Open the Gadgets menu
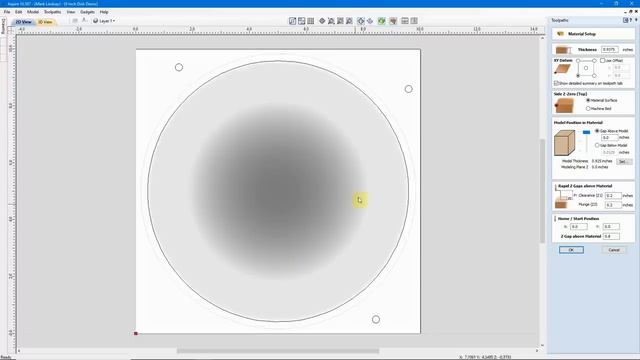This screenshot has width=640, height=360. [x=87, y=12]
